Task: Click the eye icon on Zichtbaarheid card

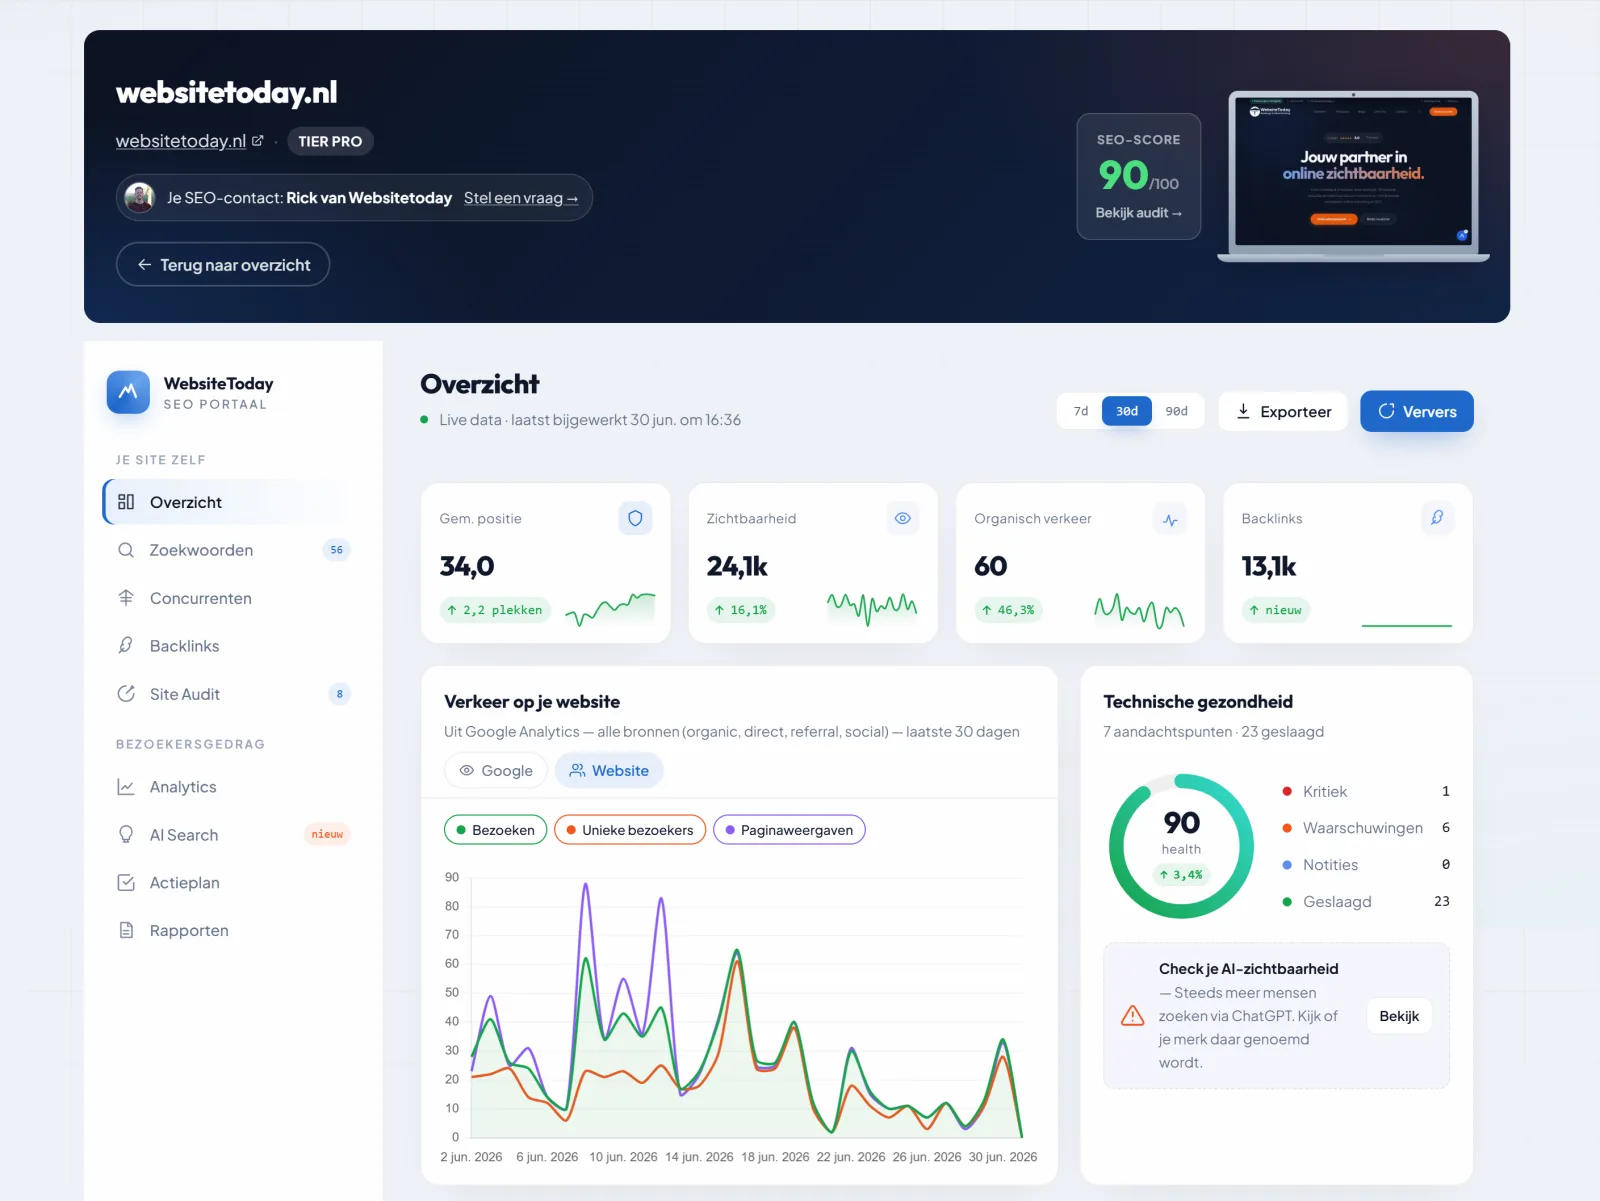Action: [x=903, y=518]
